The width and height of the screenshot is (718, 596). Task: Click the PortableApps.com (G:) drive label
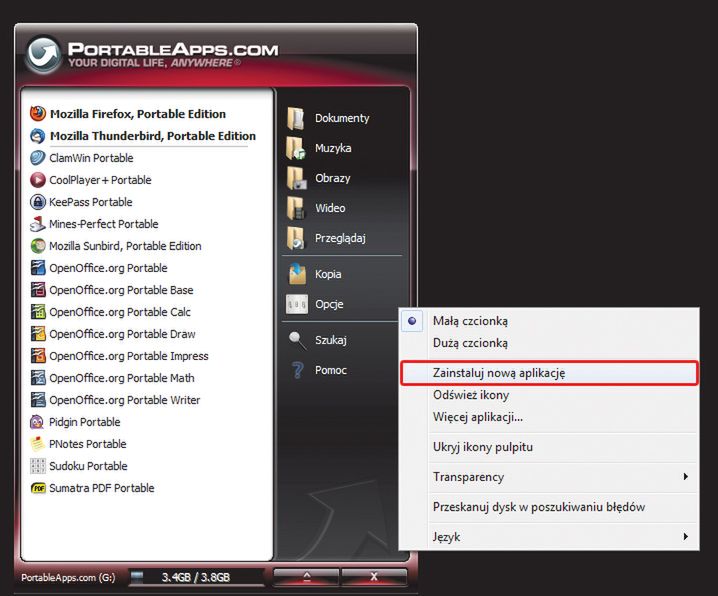click(x=68, y=577)
